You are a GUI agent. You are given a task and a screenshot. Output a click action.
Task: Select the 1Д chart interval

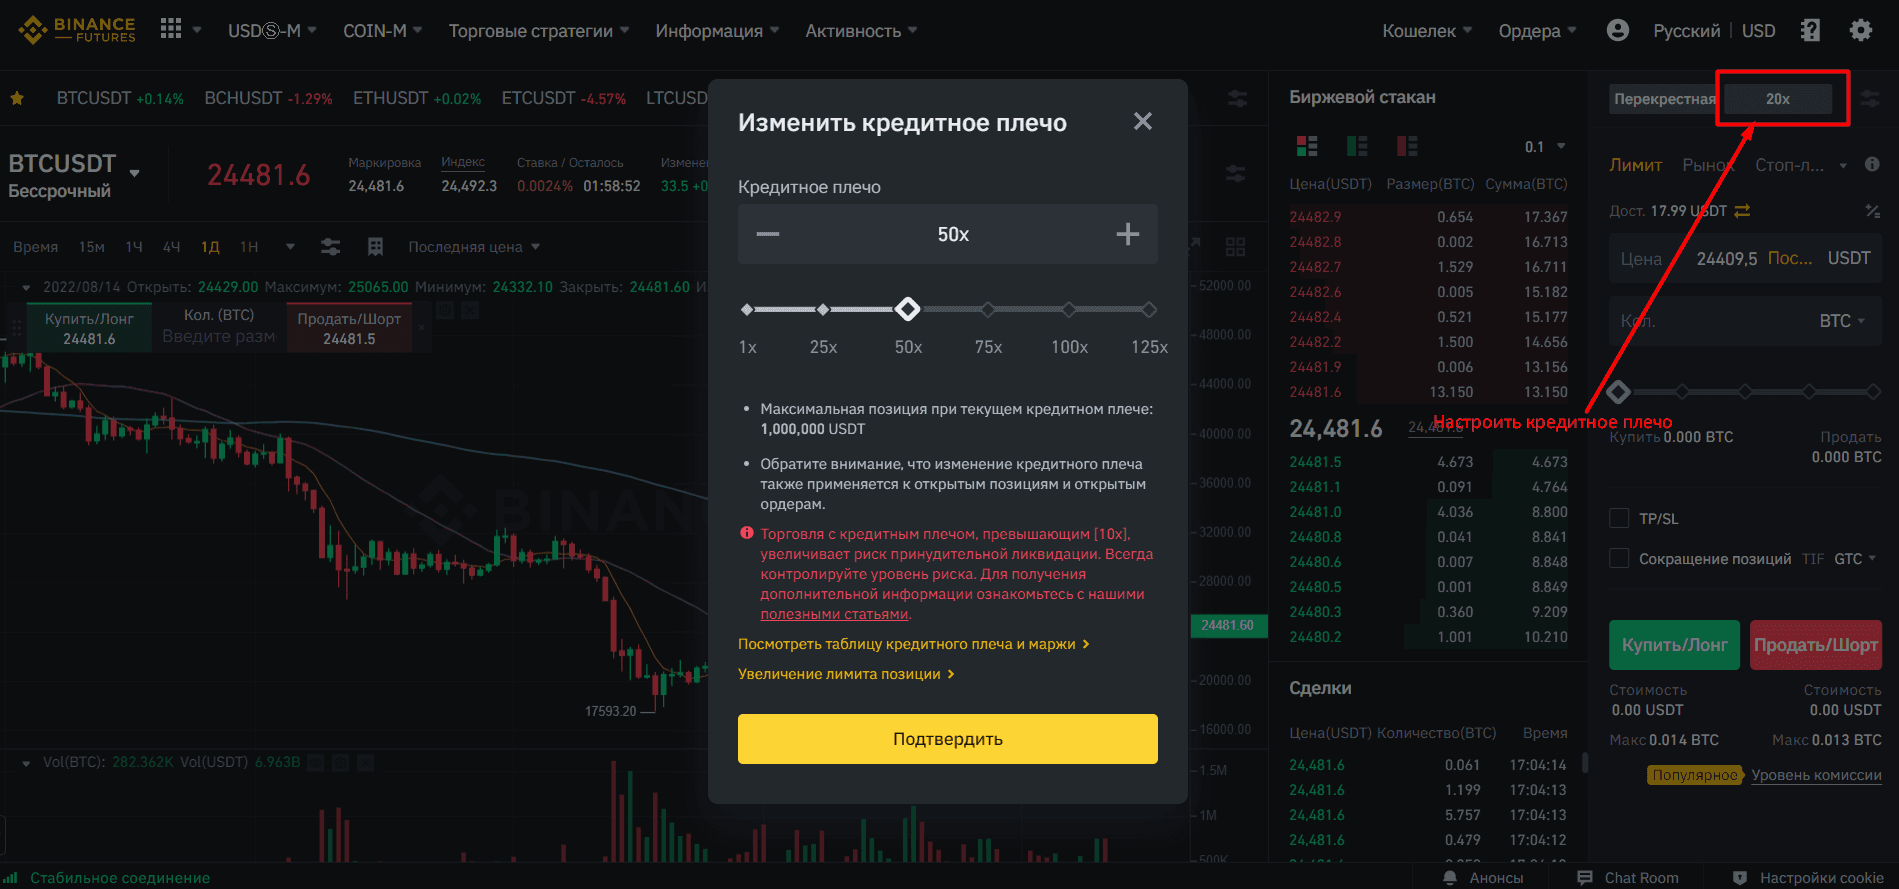pos(210,246)
